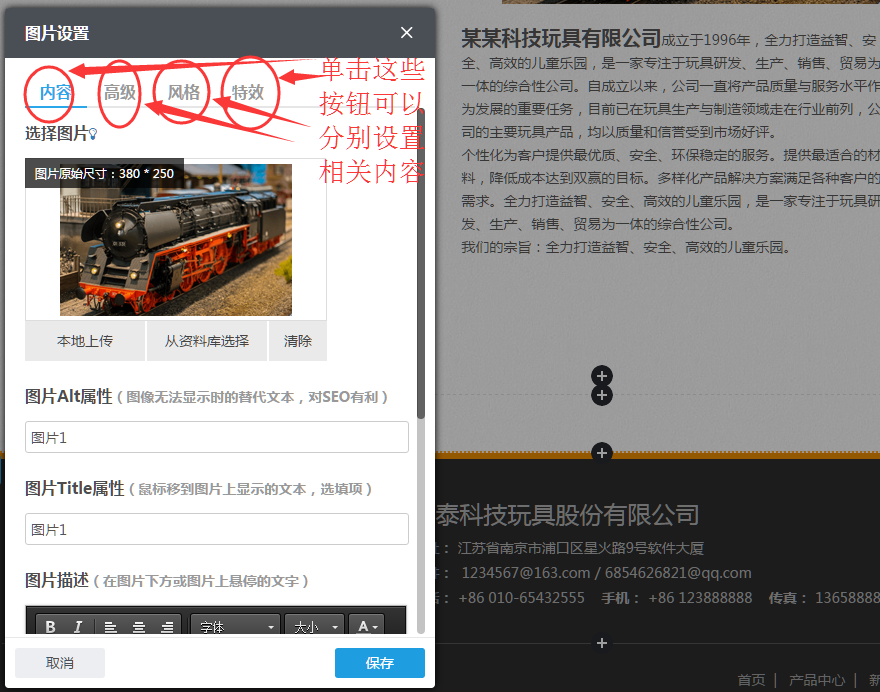
Task: Select the align left icon
Action: (110, 627)
